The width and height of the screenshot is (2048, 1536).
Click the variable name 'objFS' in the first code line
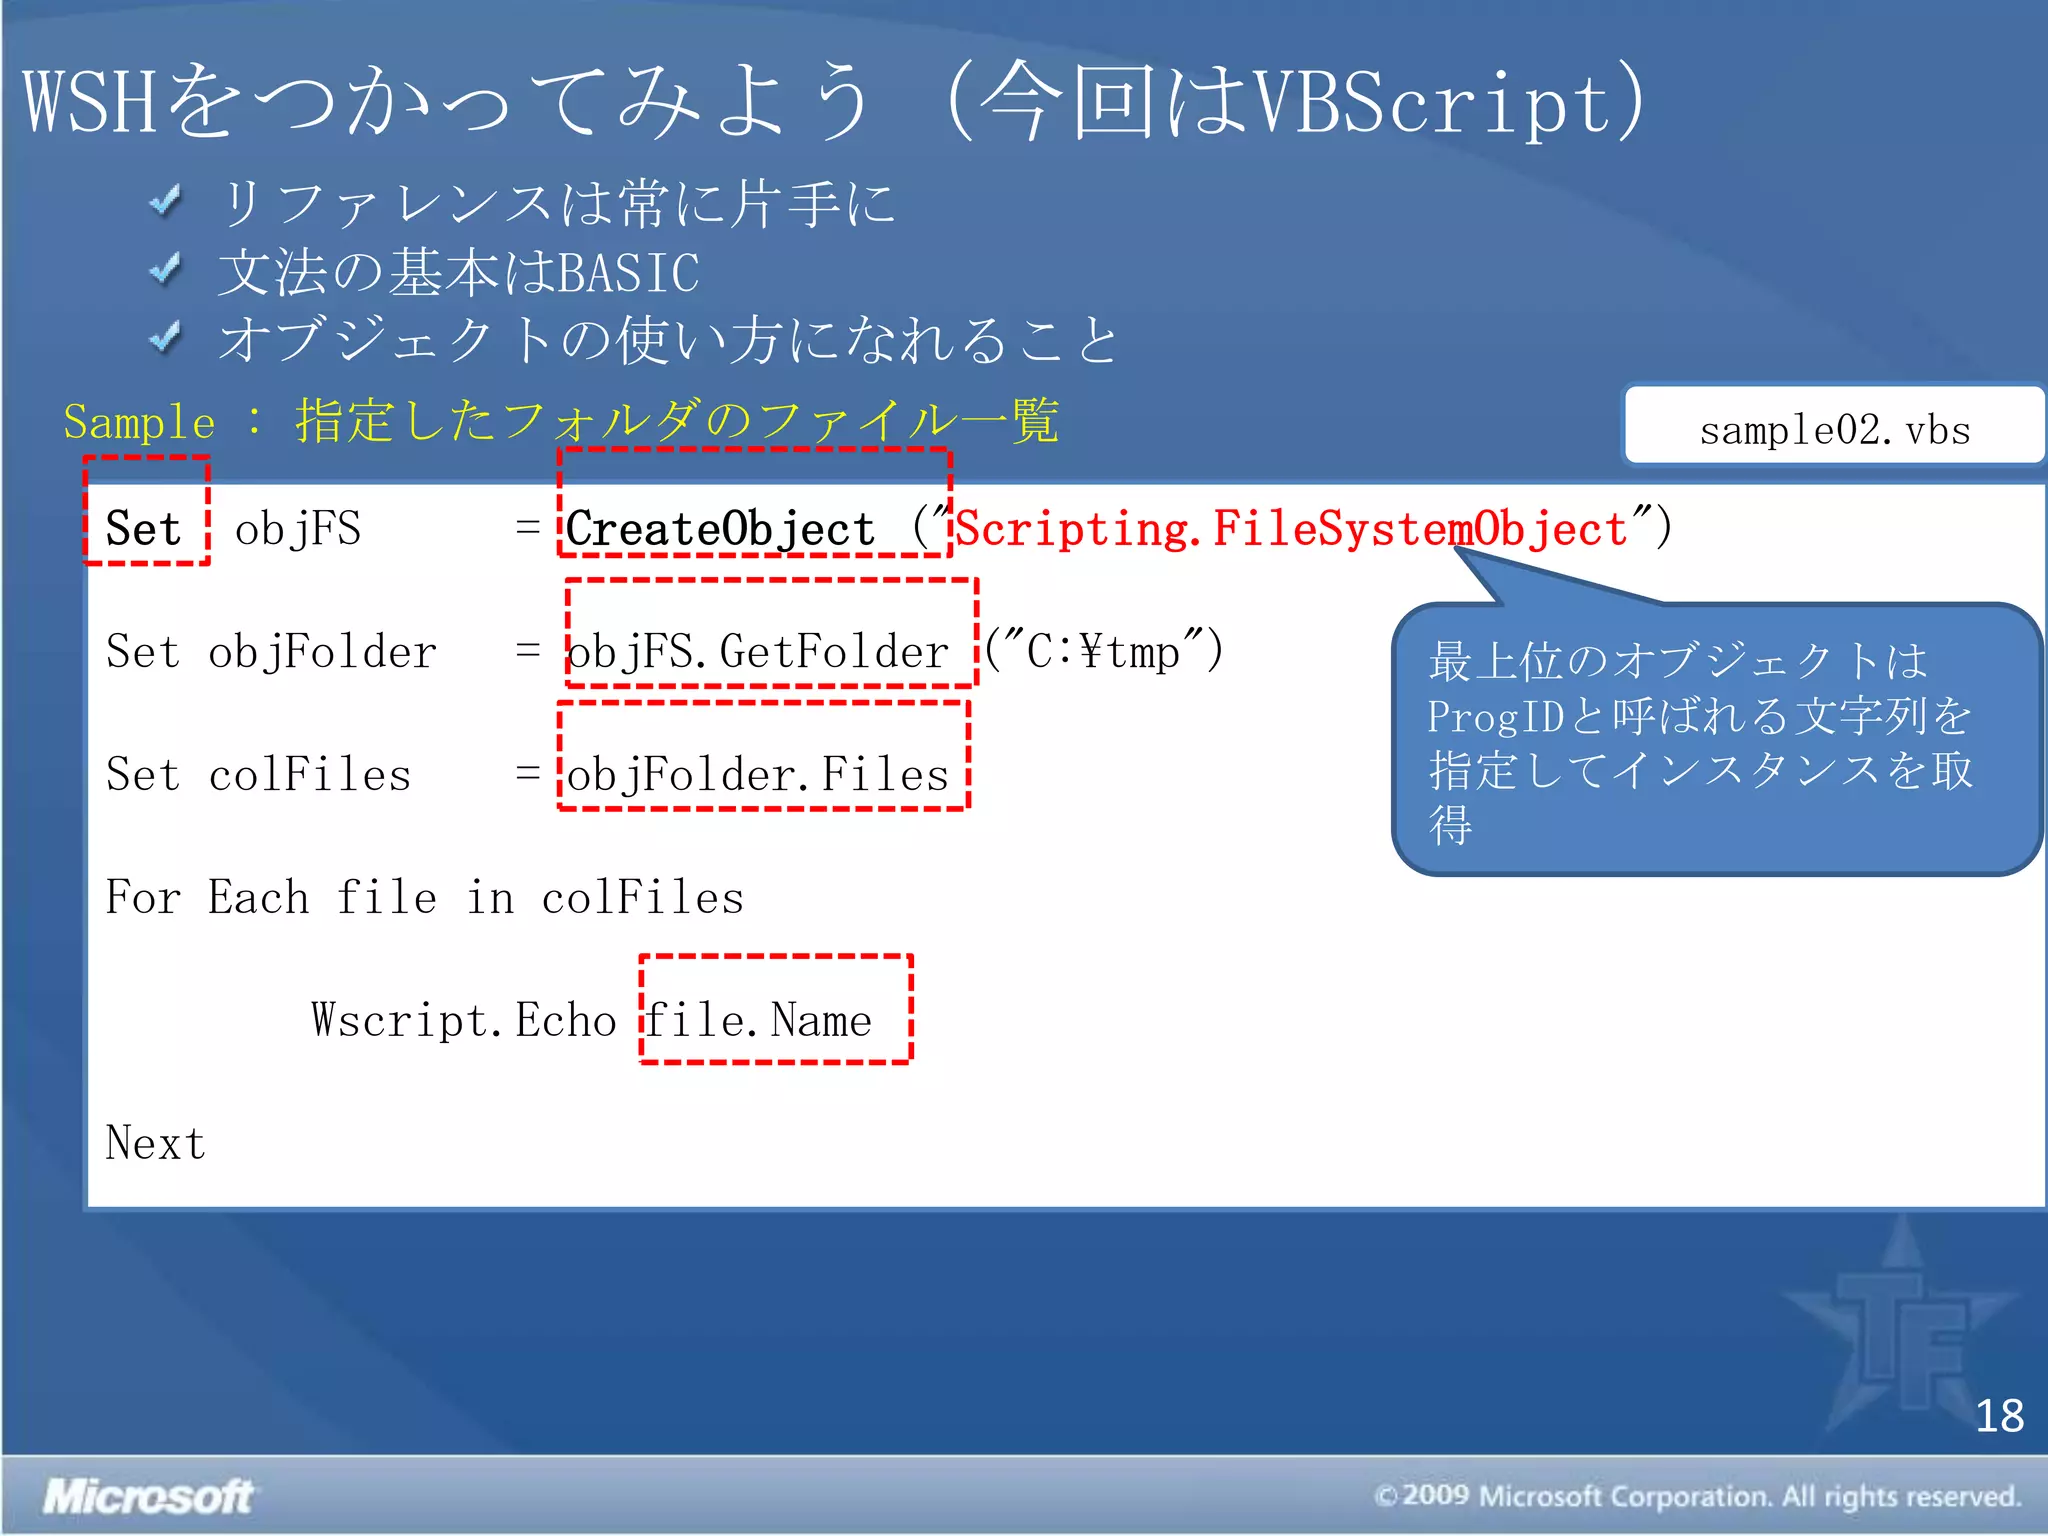[298, 528]
